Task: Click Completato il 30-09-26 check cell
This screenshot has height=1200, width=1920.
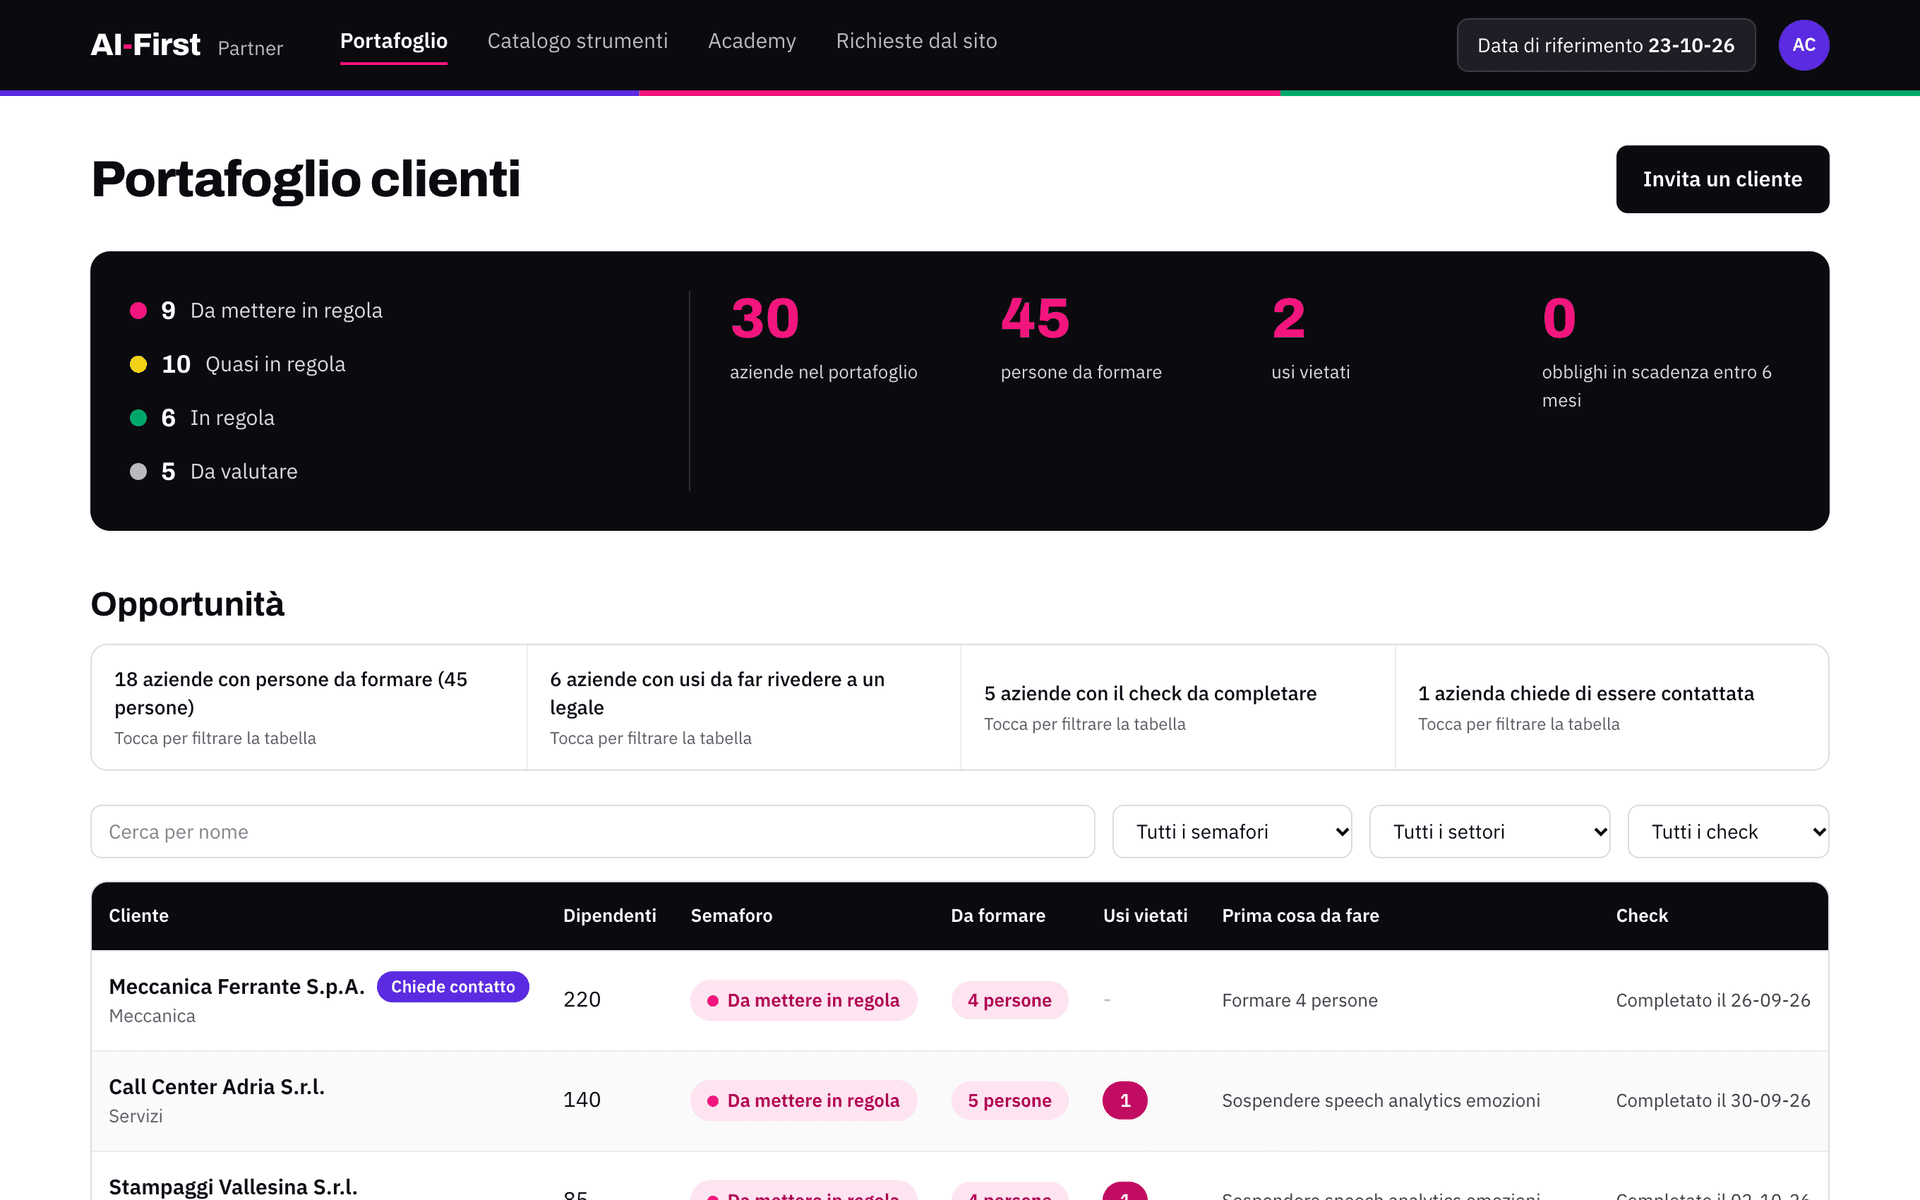Action: [x=1713, y=1100]
